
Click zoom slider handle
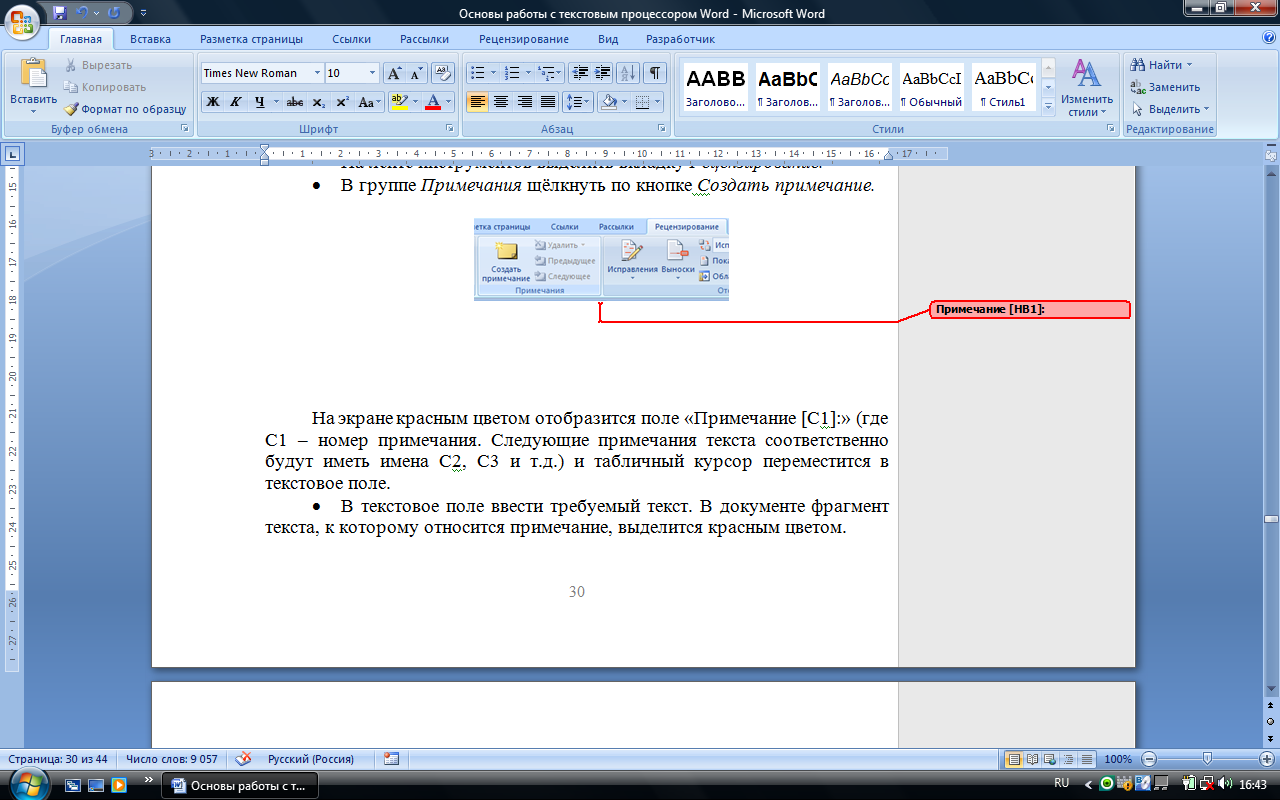[1208, 759]
